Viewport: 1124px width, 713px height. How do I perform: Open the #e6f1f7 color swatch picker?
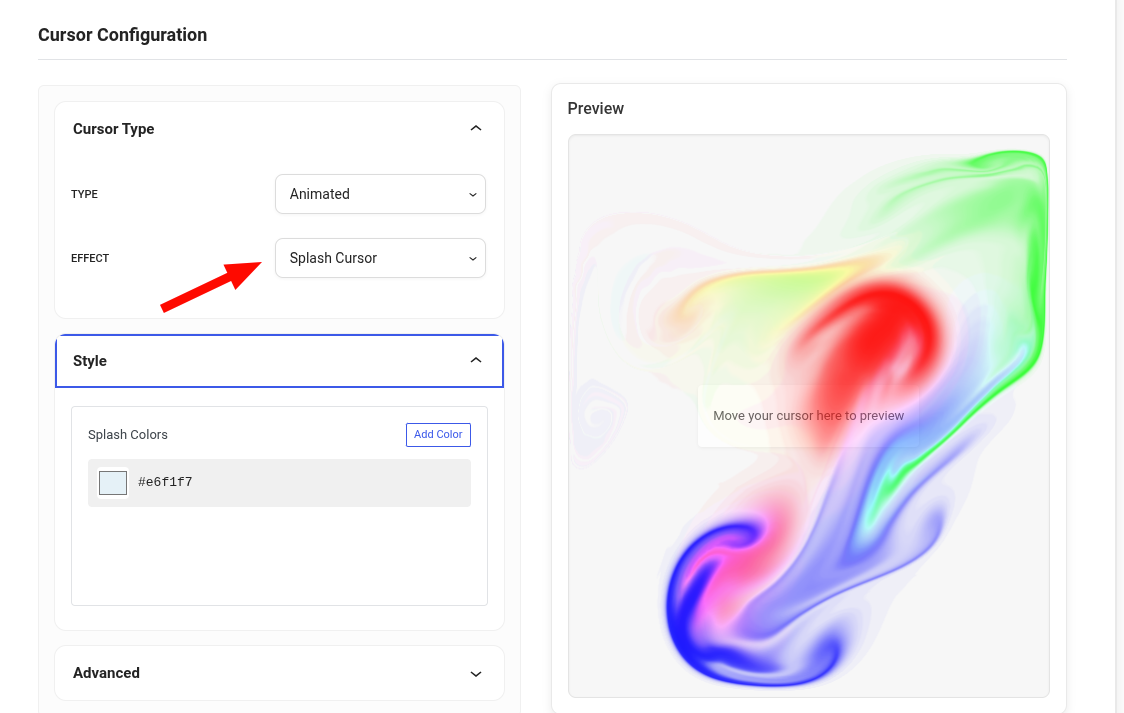(x=113, y=483)
